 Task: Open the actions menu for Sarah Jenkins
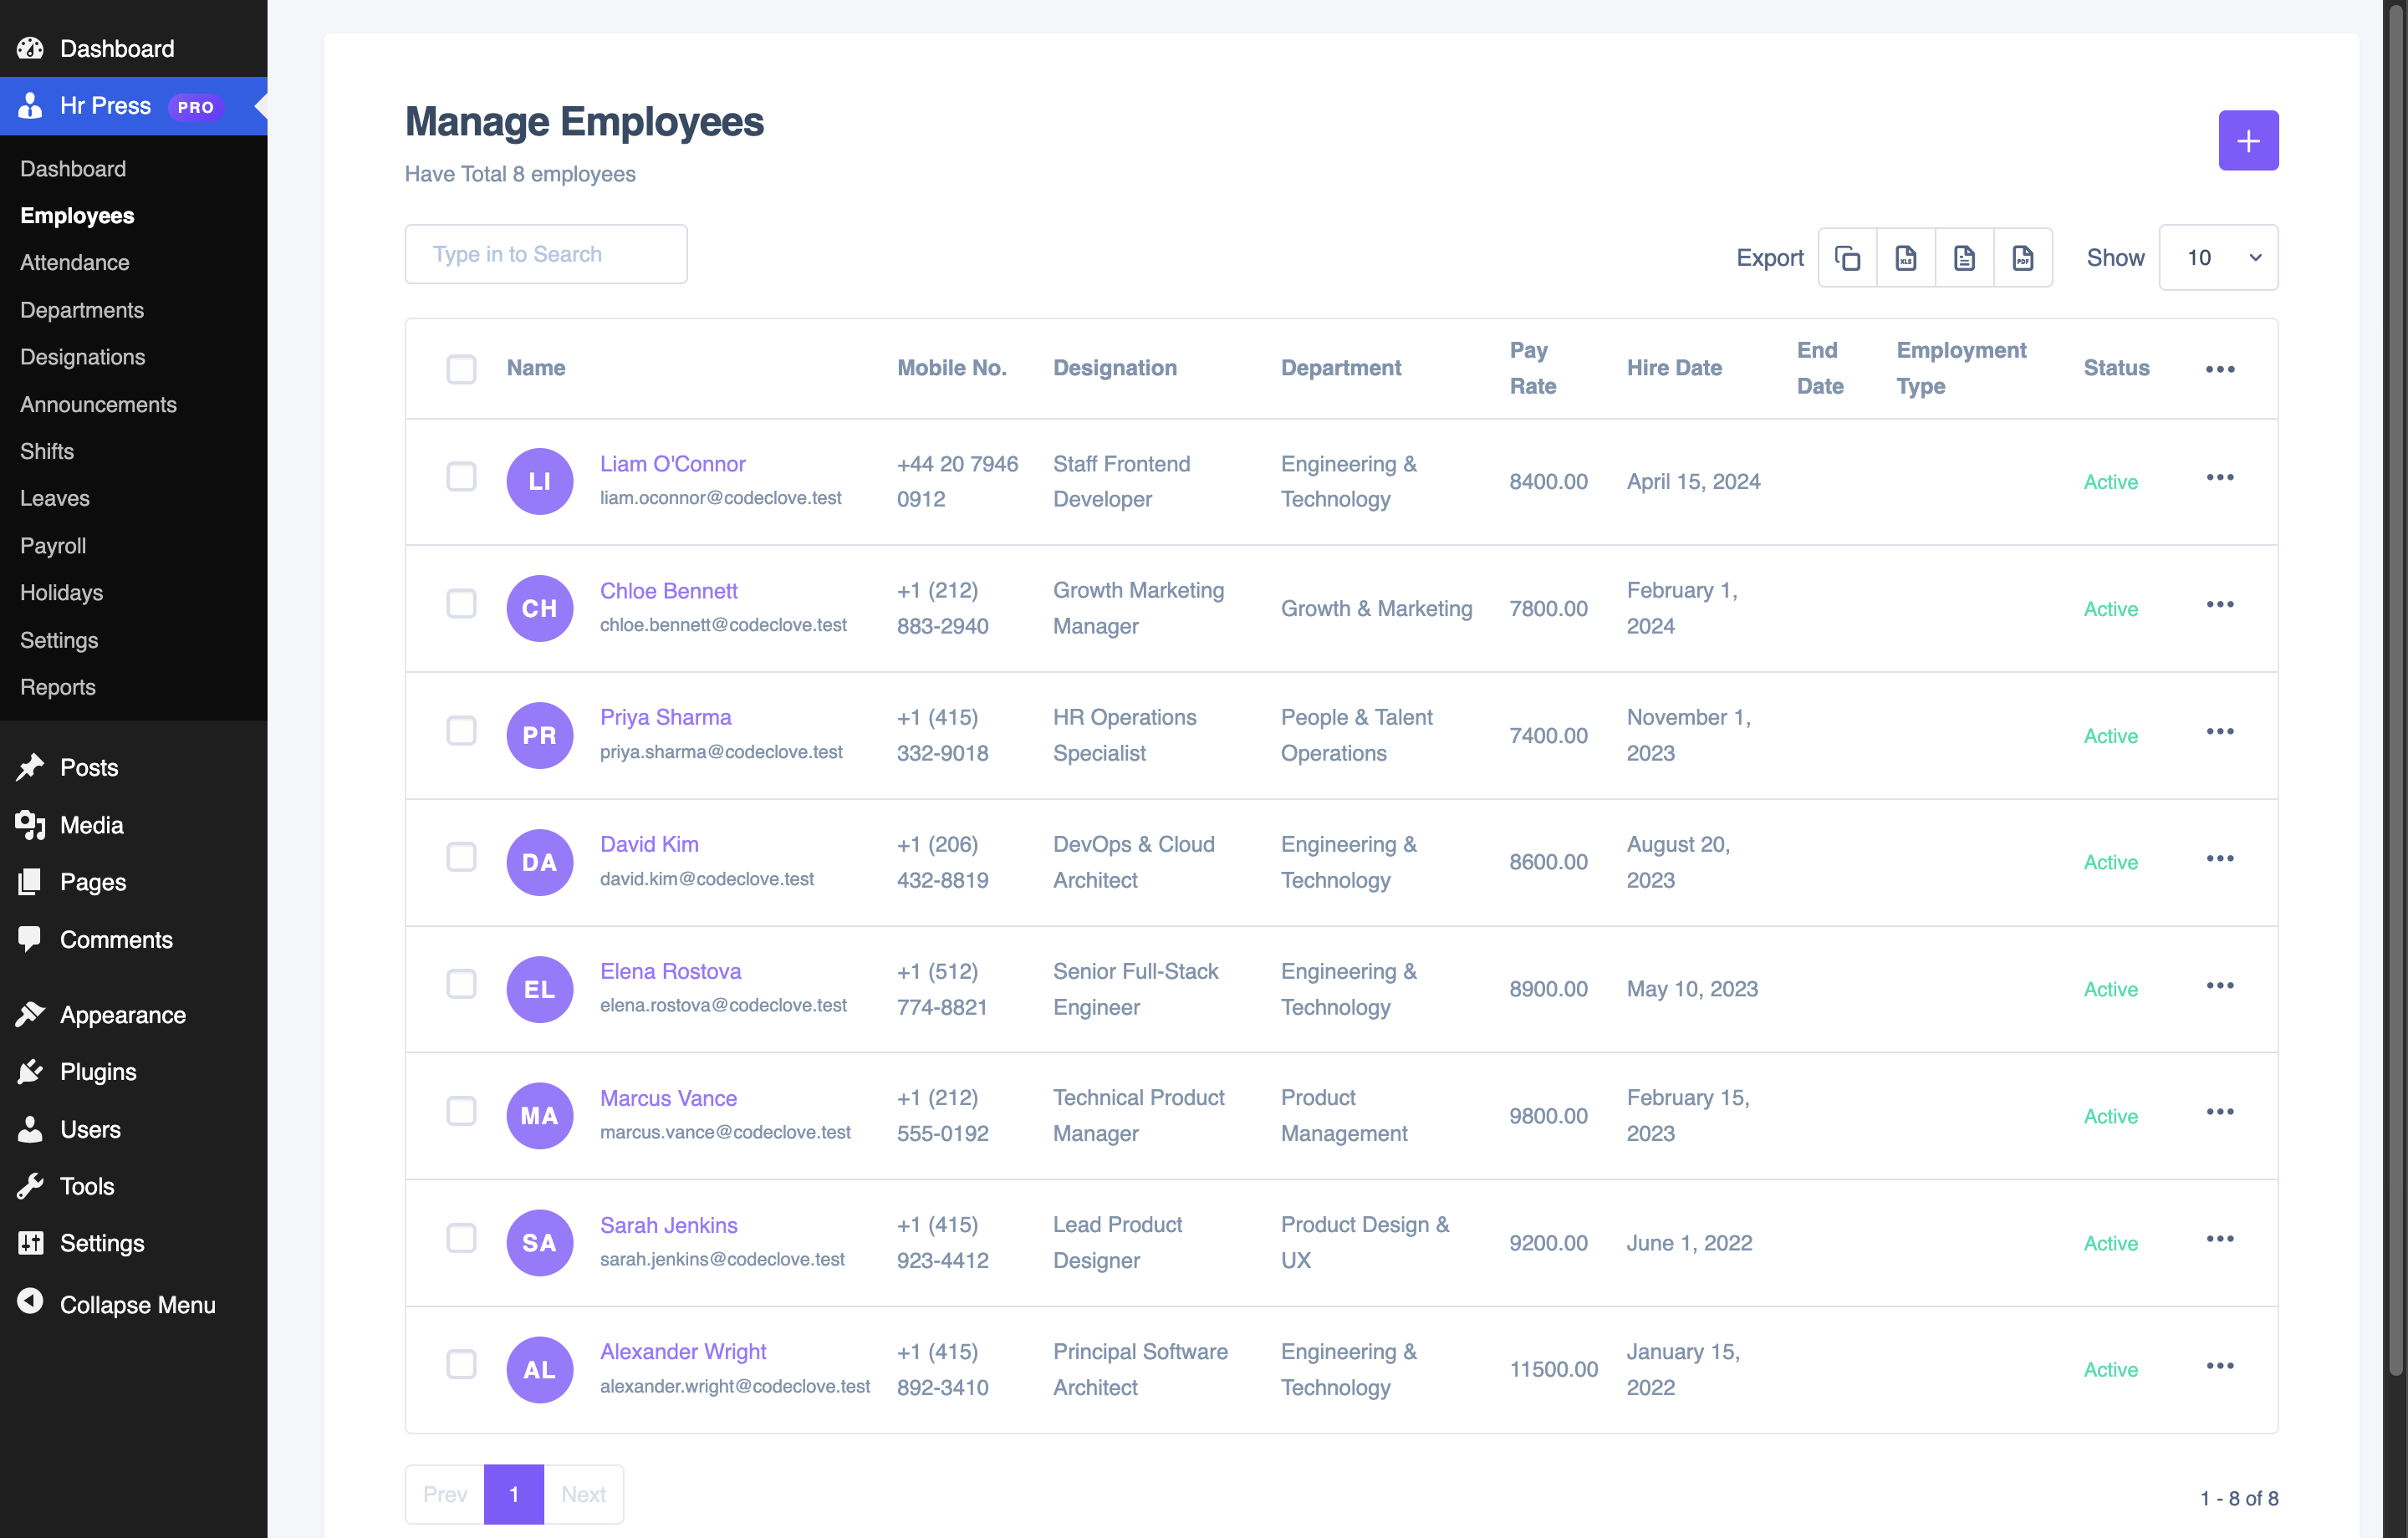(2220, 1239)
